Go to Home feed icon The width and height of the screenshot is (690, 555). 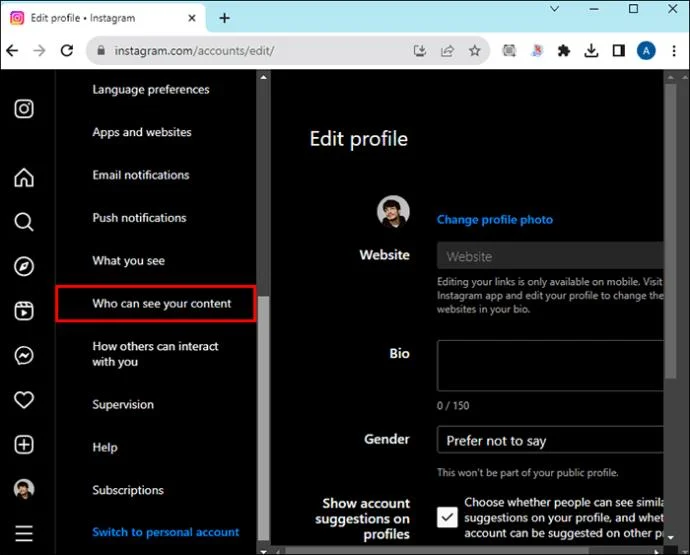(x=24, y=178)
